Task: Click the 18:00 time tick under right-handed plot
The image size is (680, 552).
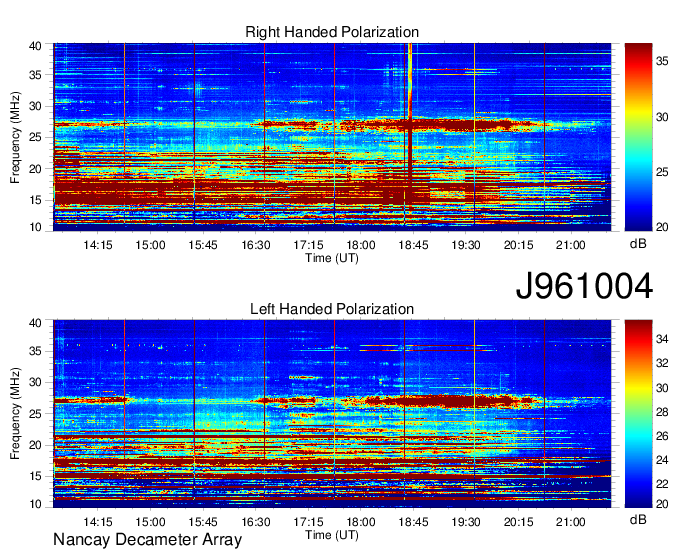Action: (360, 245)
